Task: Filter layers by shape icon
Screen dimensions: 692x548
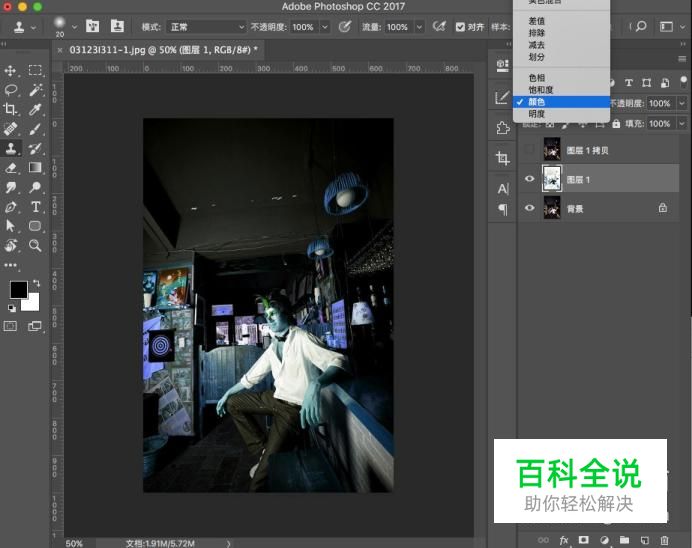Action: 647,83
